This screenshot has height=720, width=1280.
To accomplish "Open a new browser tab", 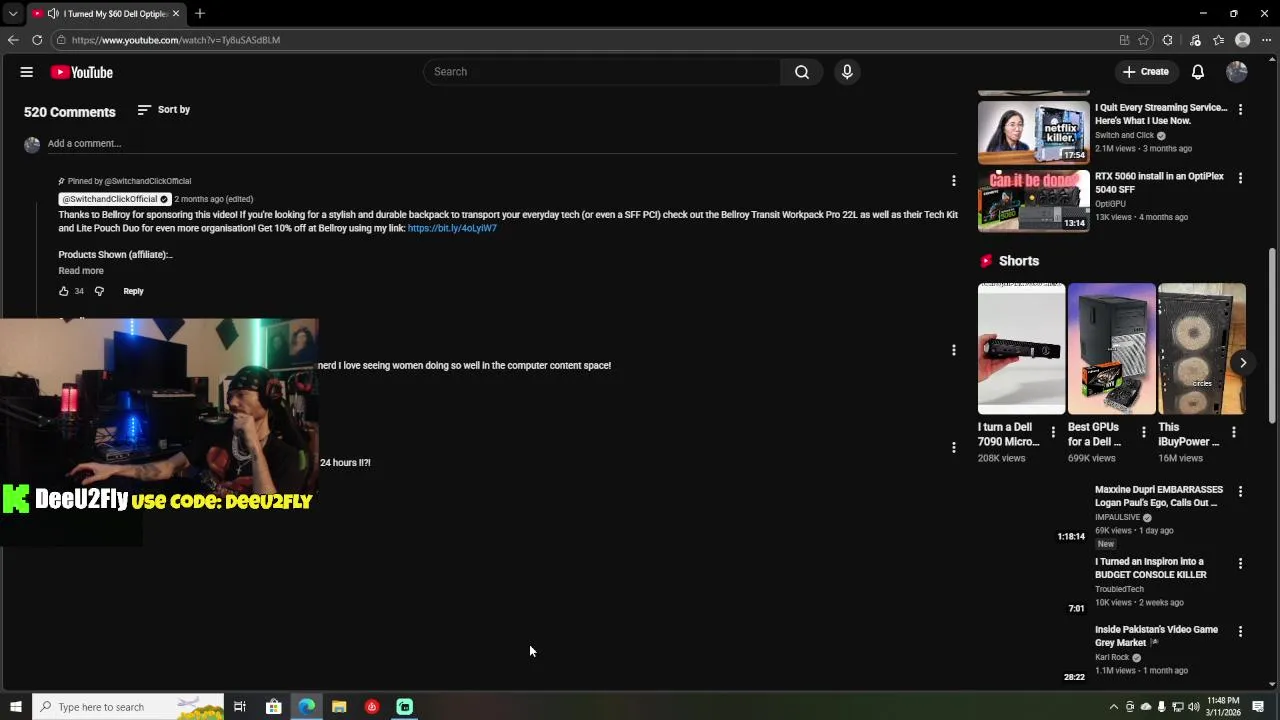I will tap(200, 14).
